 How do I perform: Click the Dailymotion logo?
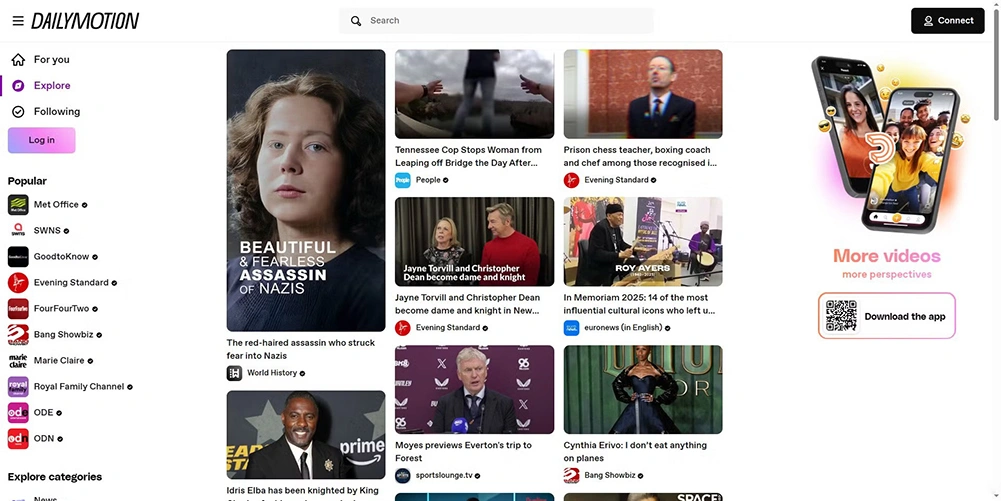(x=85, y=21)
